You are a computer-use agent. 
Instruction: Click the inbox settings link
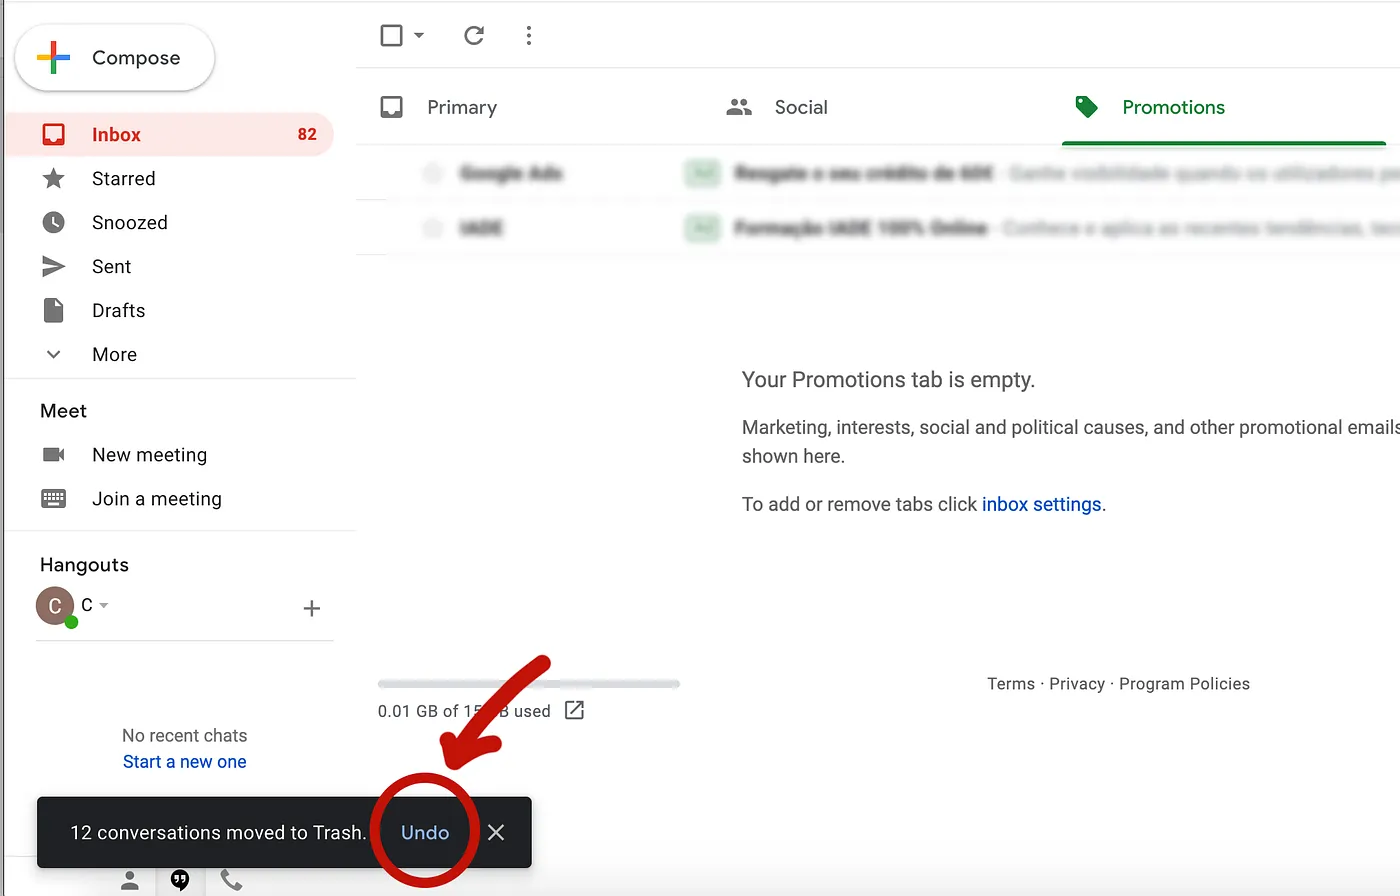[1041, 505]
